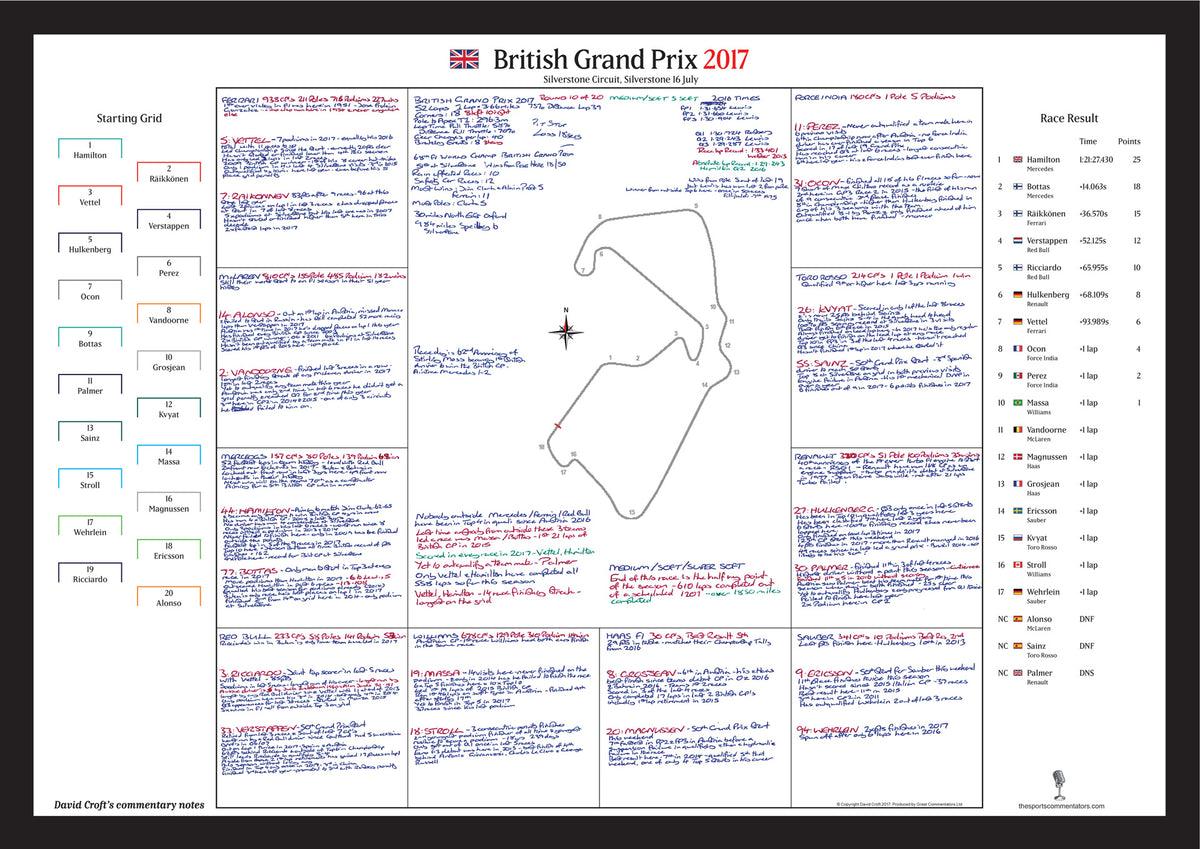Click the compass rose on the circuit map

click(566, 330)
